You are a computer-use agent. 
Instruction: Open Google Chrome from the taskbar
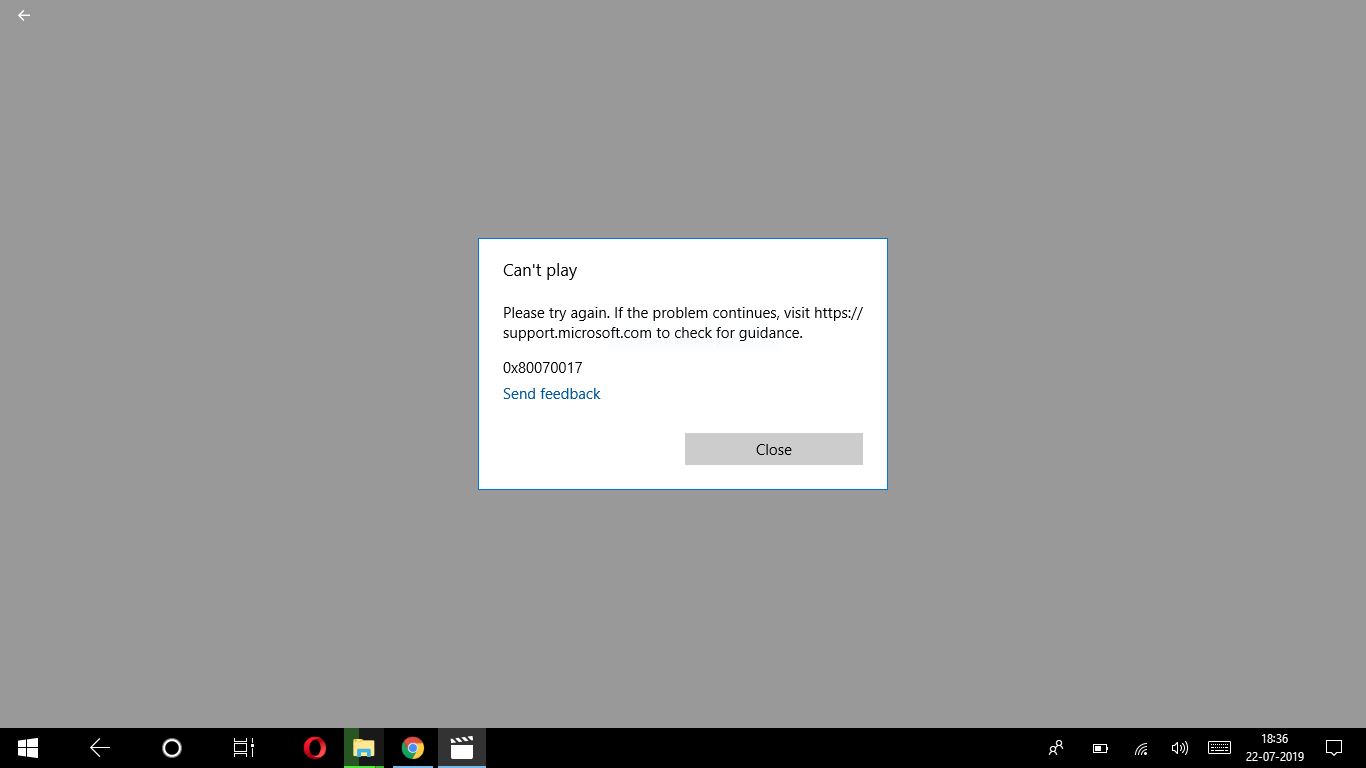pyautogui.click(x=412, y=747)
